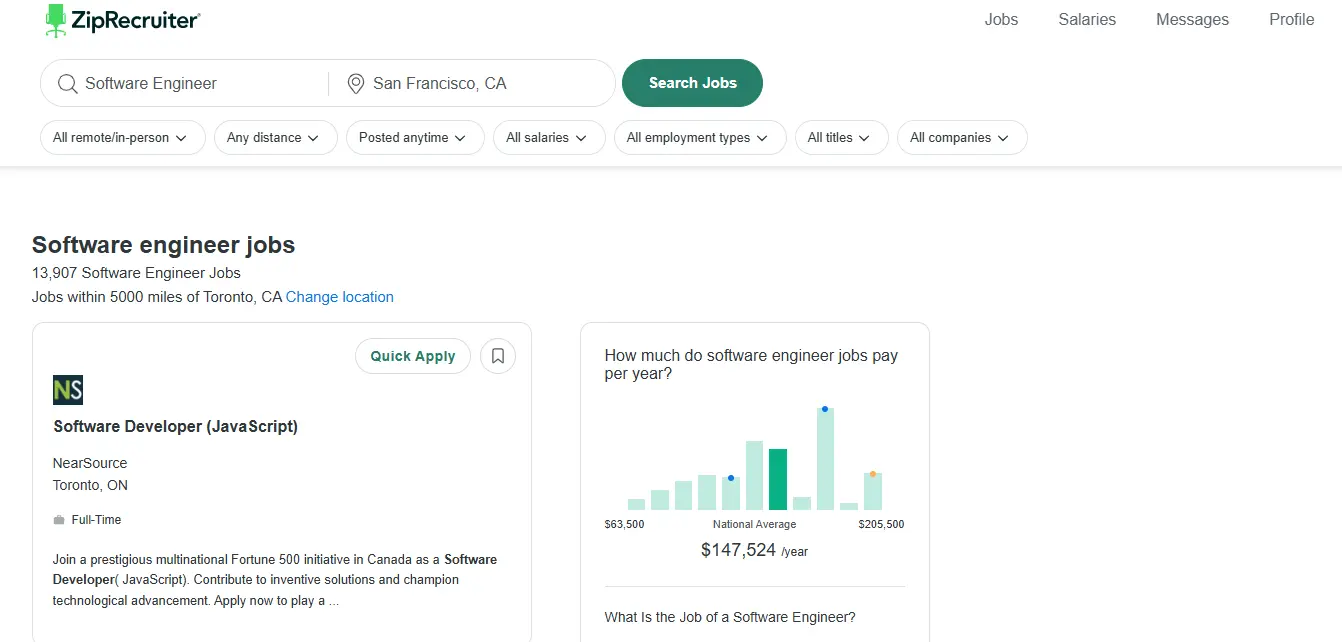Expand the Any distance filter
Screen dimensions: 1342x642
(275, 138)
